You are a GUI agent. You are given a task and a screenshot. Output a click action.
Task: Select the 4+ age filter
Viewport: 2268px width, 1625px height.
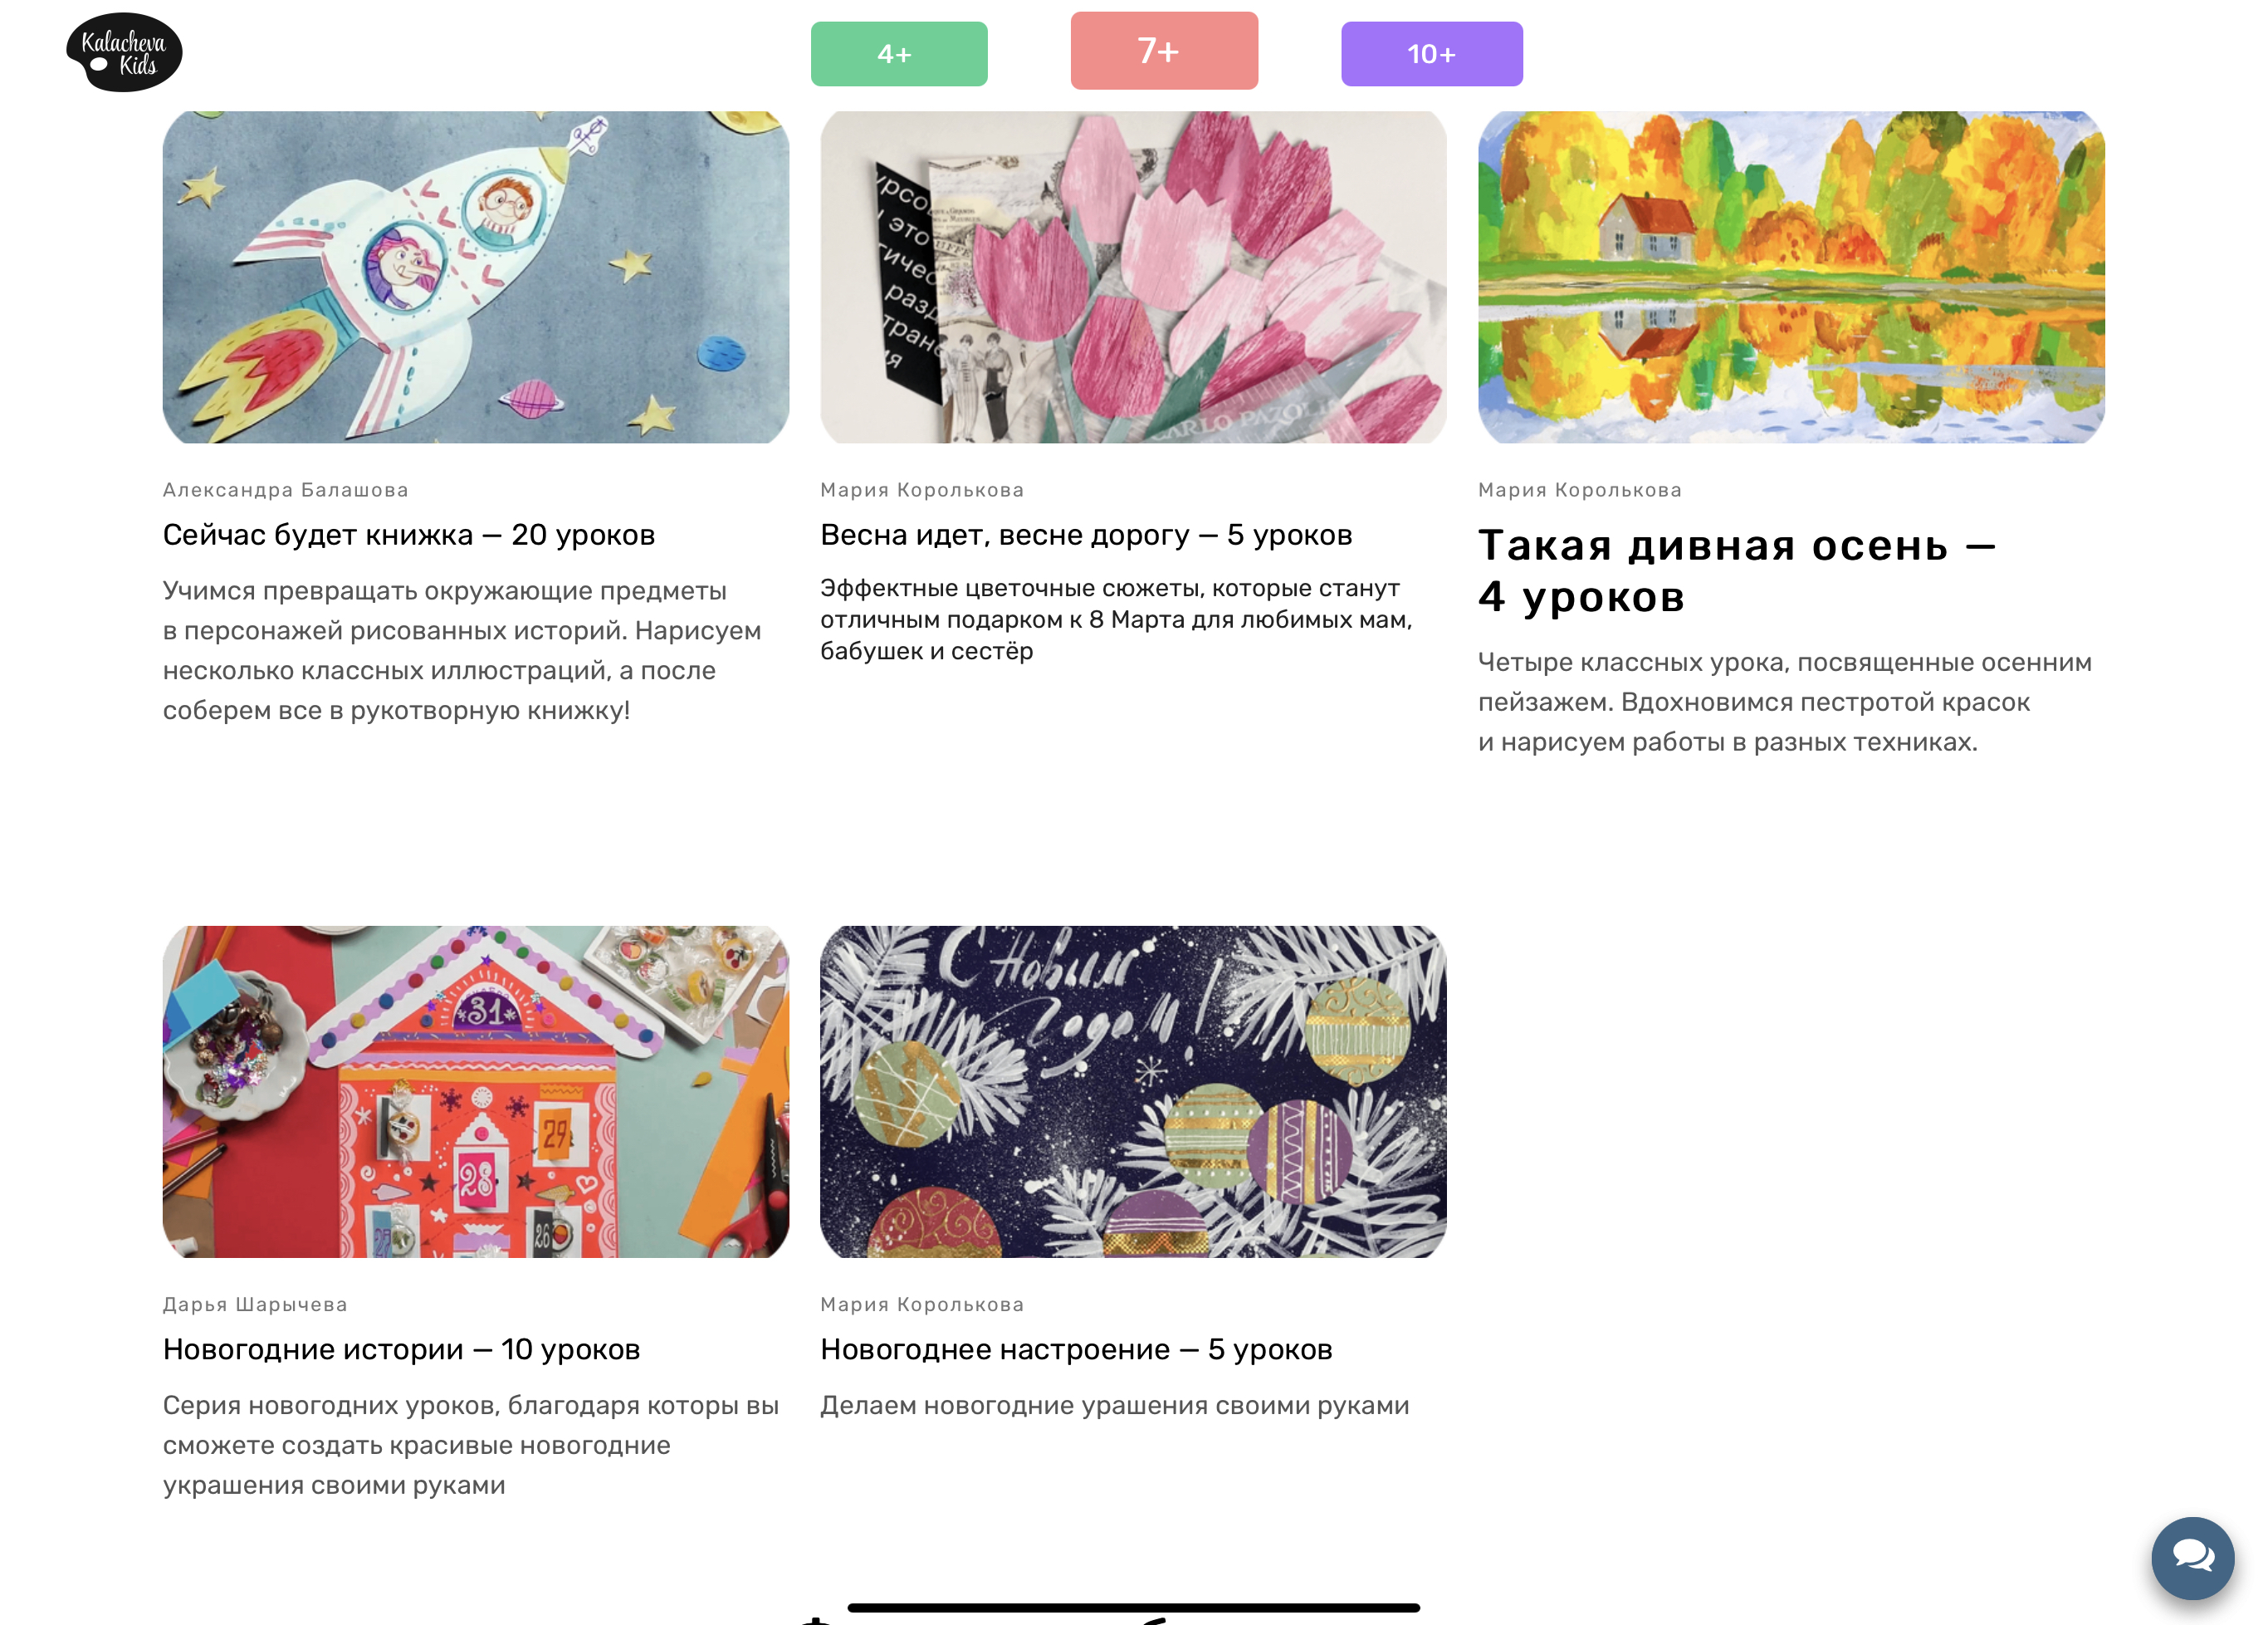point(898,54)
